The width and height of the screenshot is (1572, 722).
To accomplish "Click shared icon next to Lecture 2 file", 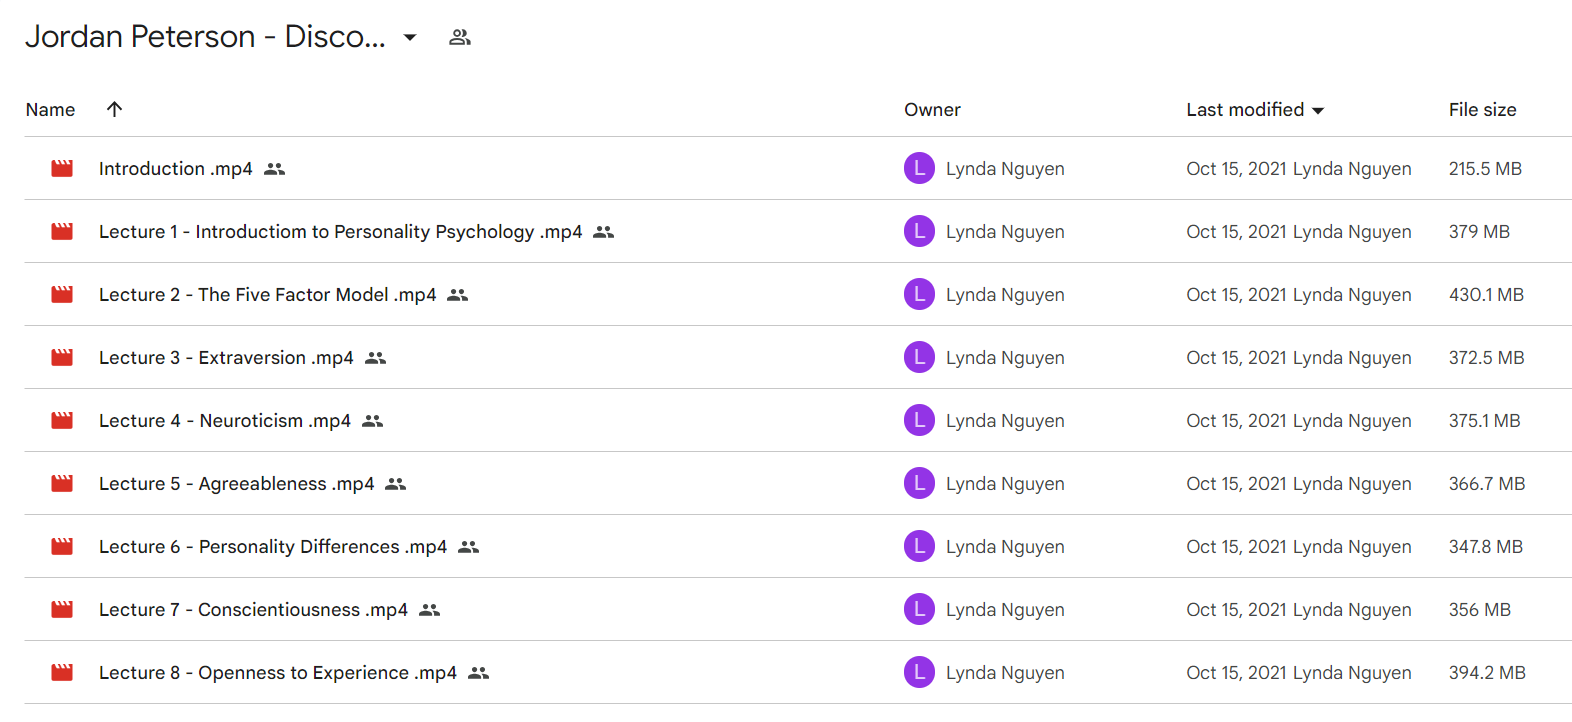I will coord(457,295).
